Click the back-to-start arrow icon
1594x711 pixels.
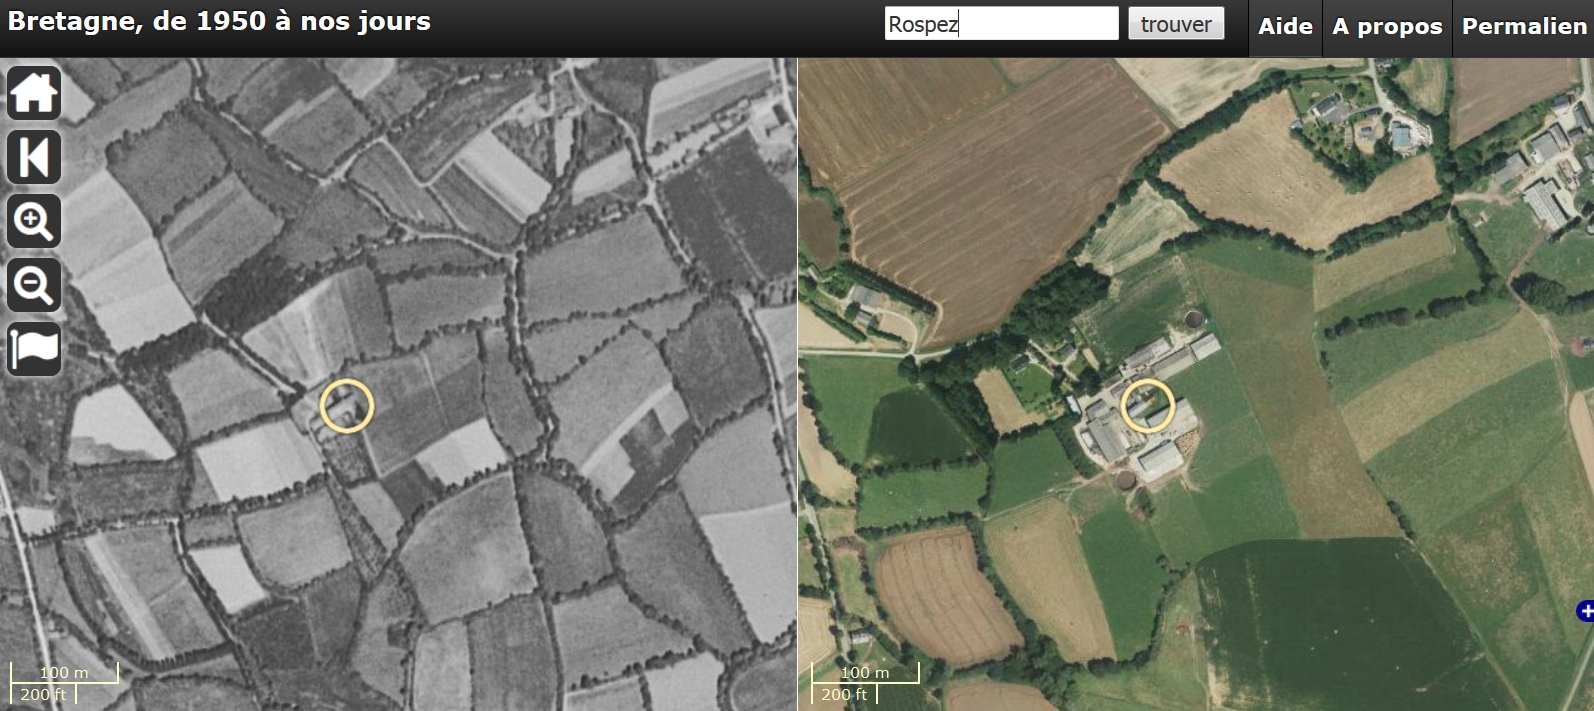(34, 157)
